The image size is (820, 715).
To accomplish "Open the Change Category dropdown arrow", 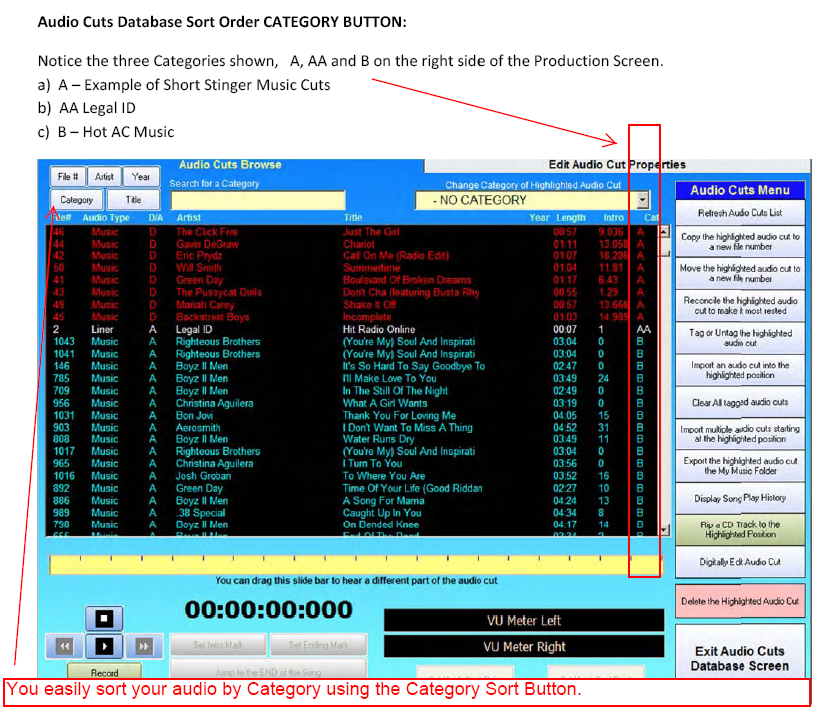I will pos(643,201).
